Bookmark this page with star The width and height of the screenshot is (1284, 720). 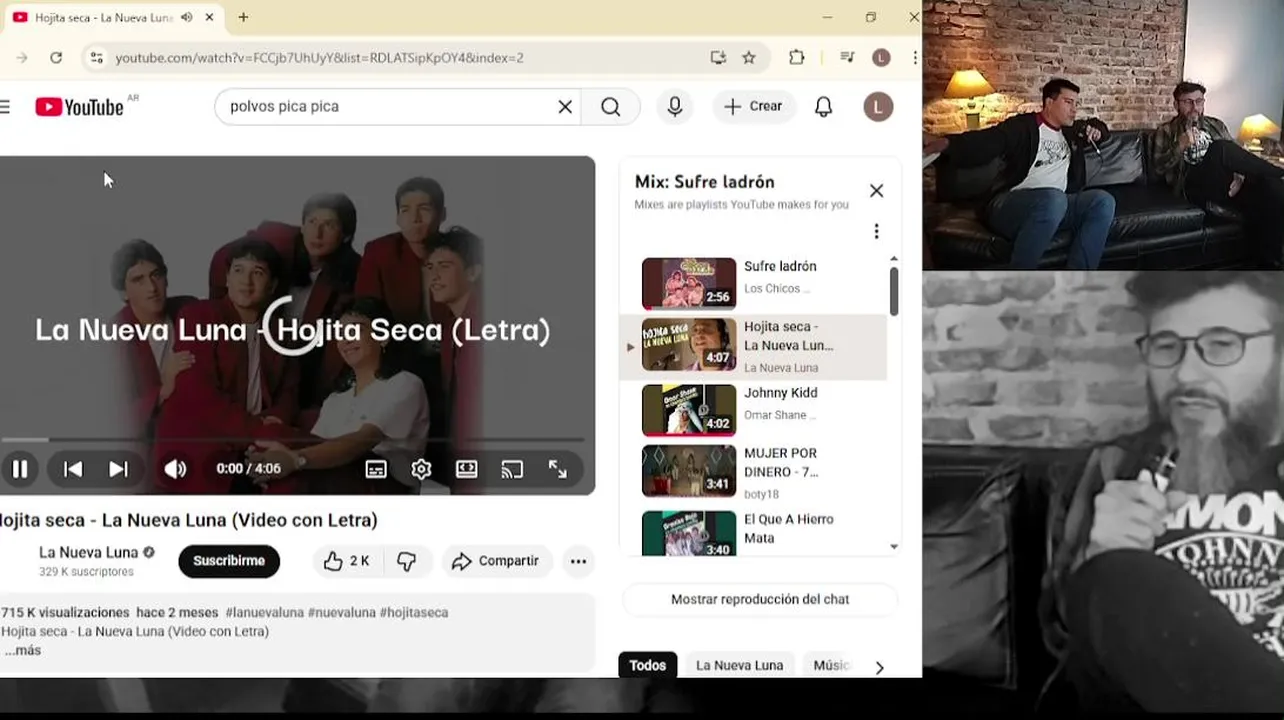tap(749, 58)
